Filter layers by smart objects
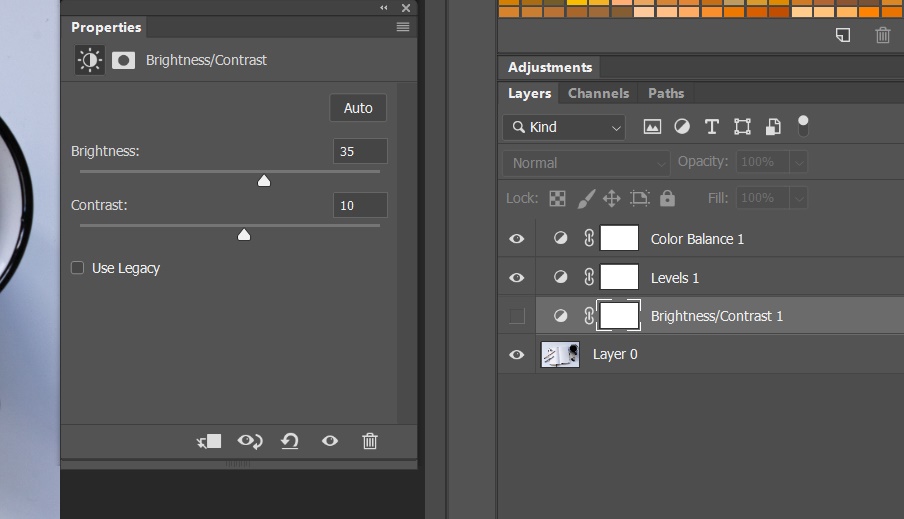Image resolution: width=904 pixels, height=519 pixels. [x=773, y=127]
